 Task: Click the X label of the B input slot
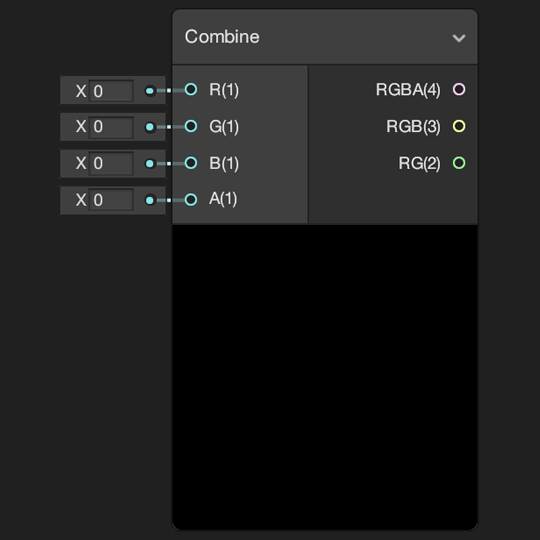tap(81, 163)
